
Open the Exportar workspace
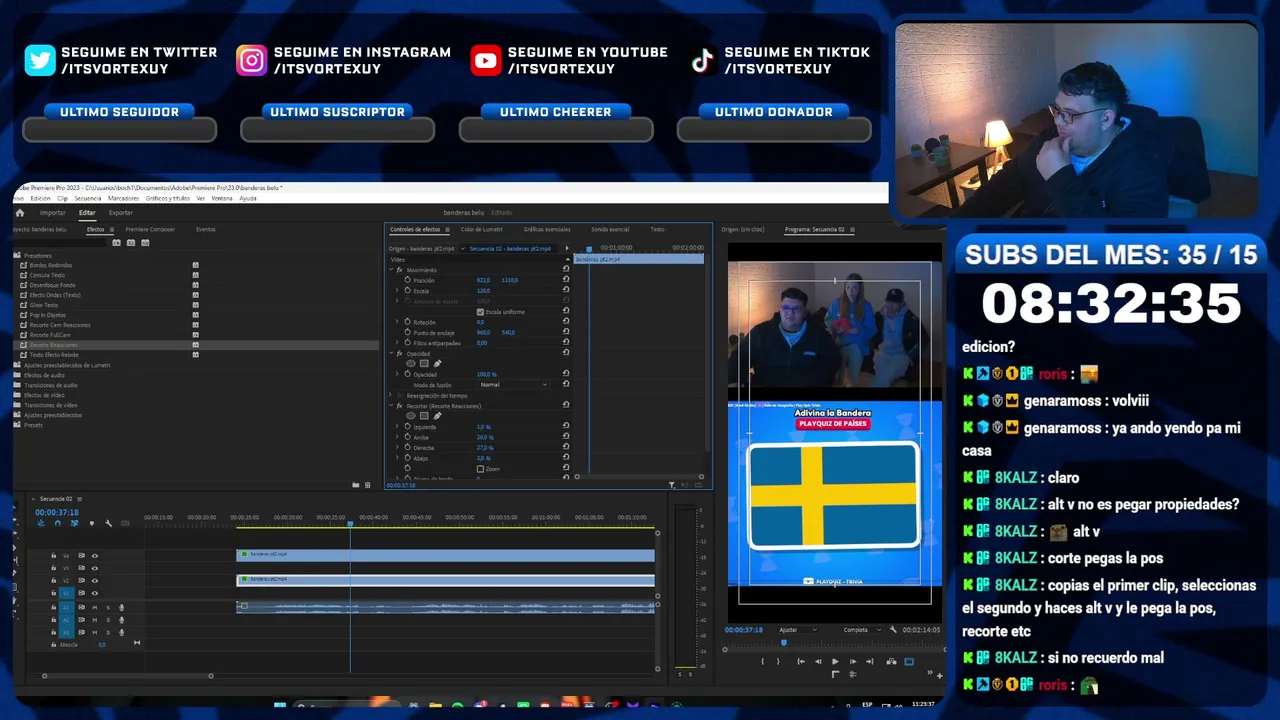[121, 213]
